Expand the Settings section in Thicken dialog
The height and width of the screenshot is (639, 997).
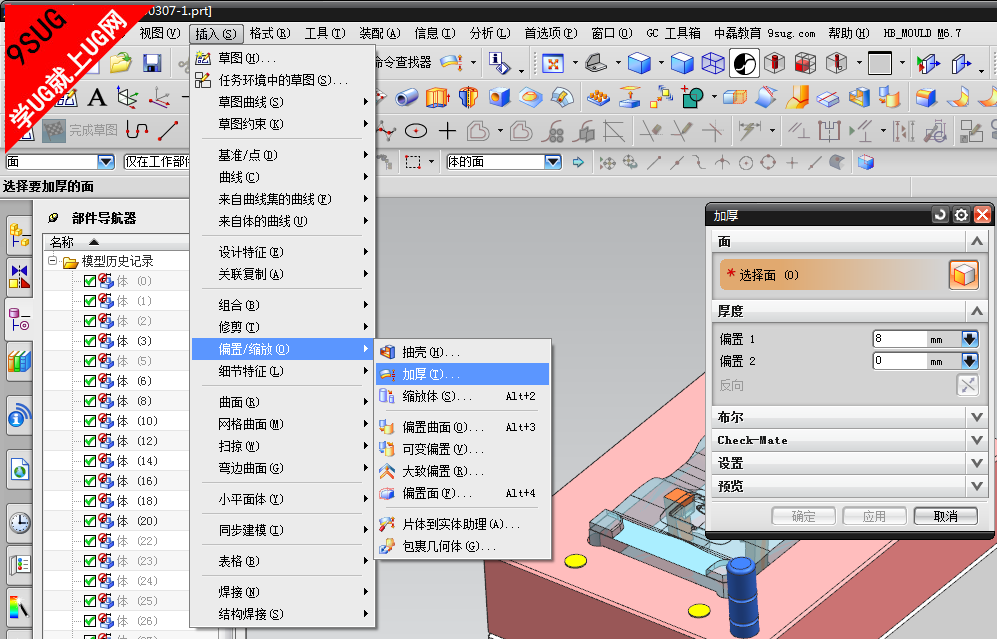pyautogui.click(x=977, y=463)
